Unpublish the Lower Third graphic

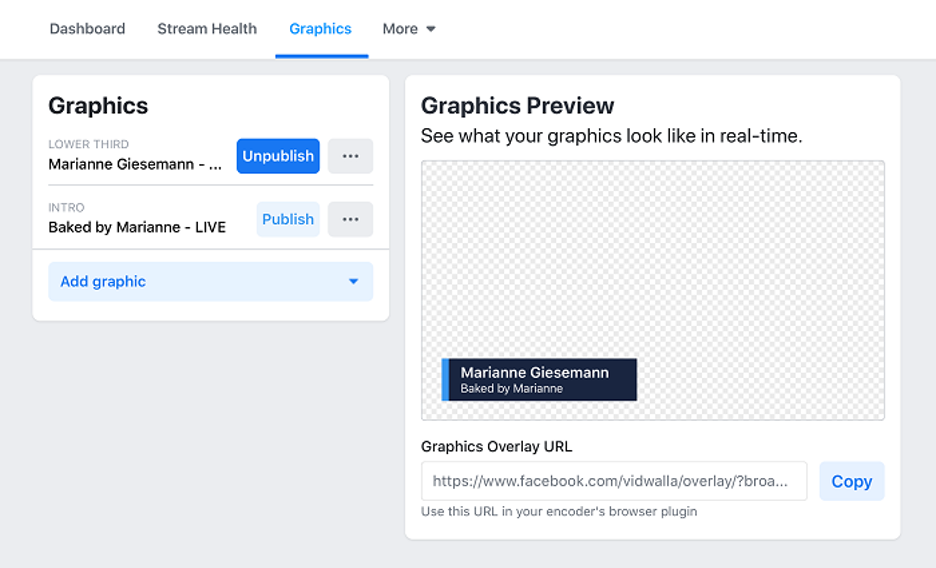[x=278, y=156]
